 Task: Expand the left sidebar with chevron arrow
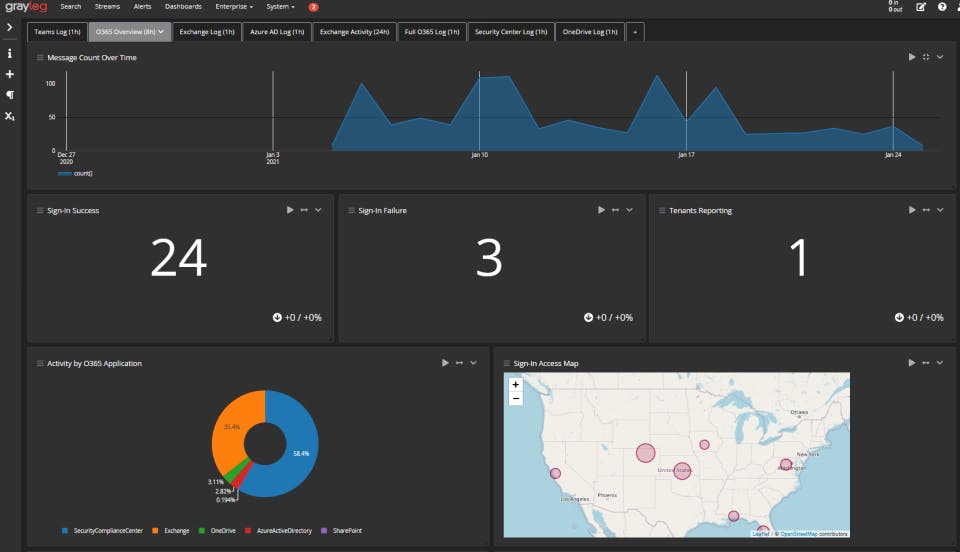pos(9,28)
